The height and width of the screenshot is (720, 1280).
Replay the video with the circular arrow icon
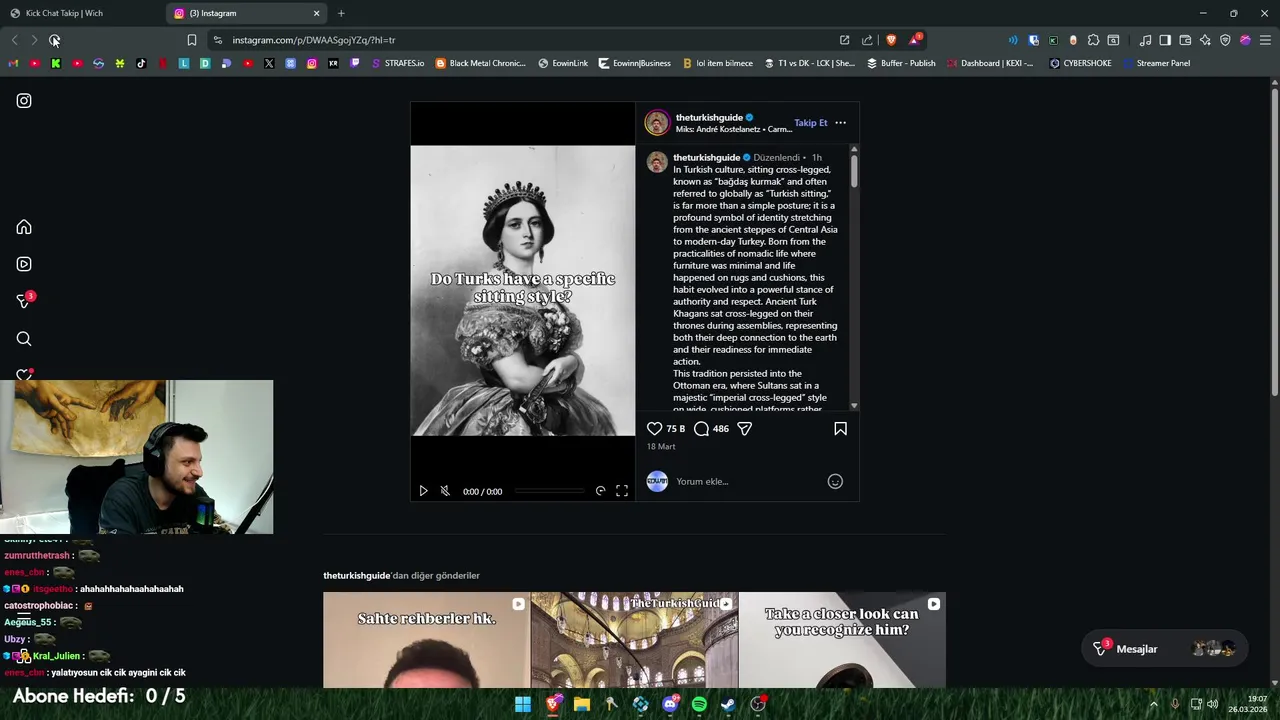(x=600, y=491)
